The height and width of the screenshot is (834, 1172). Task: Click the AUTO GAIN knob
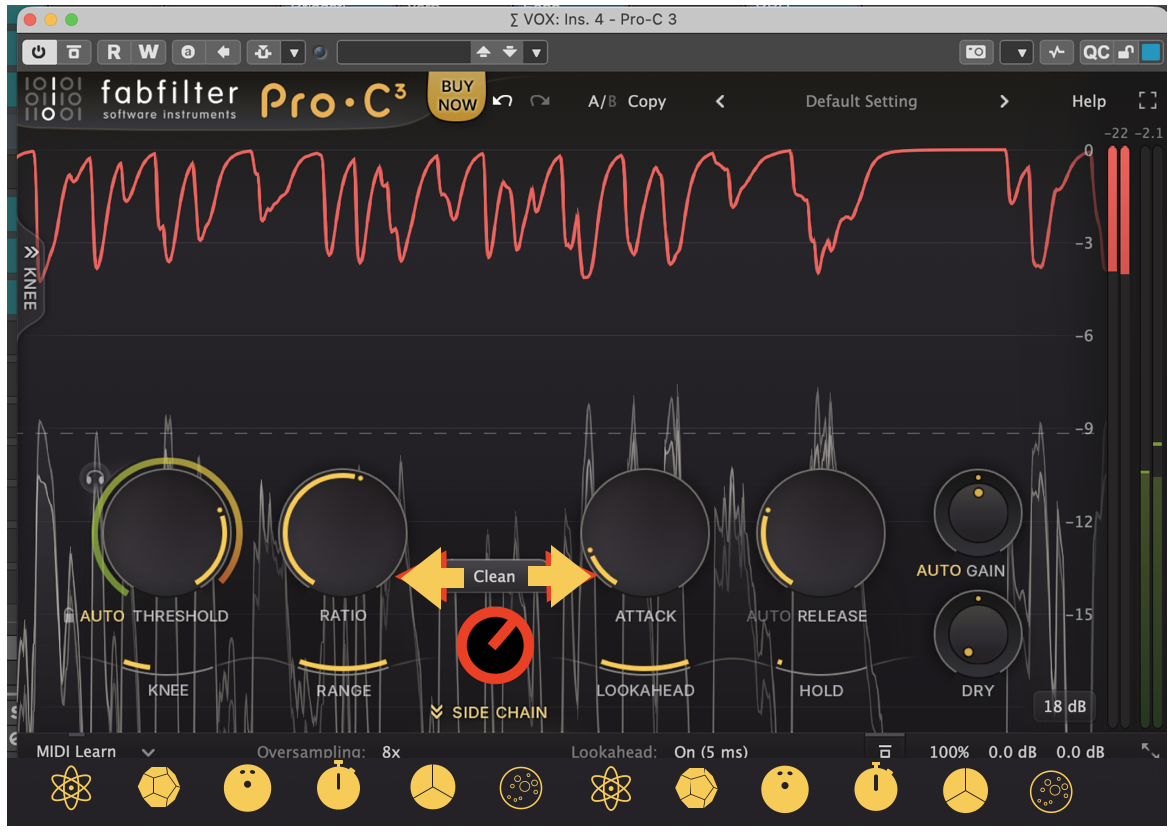[978, 513]
